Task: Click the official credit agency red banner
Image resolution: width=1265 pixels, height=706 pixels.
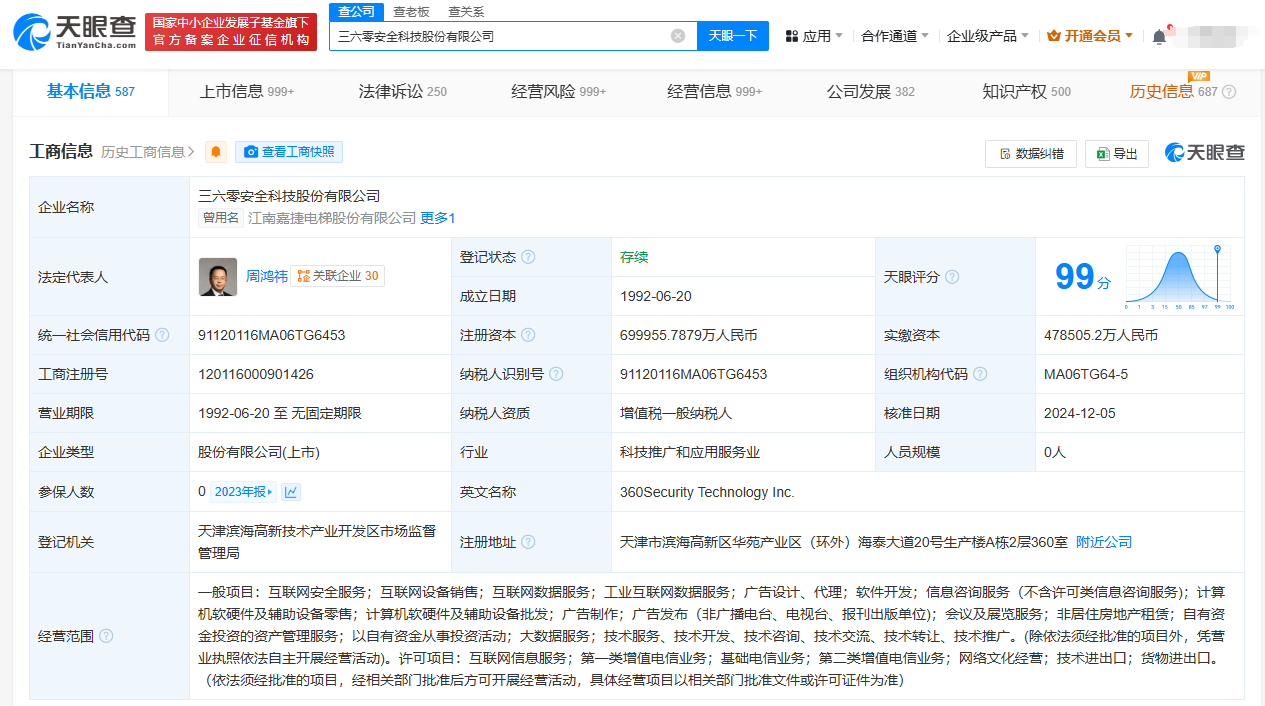Action: click(231, 32)
